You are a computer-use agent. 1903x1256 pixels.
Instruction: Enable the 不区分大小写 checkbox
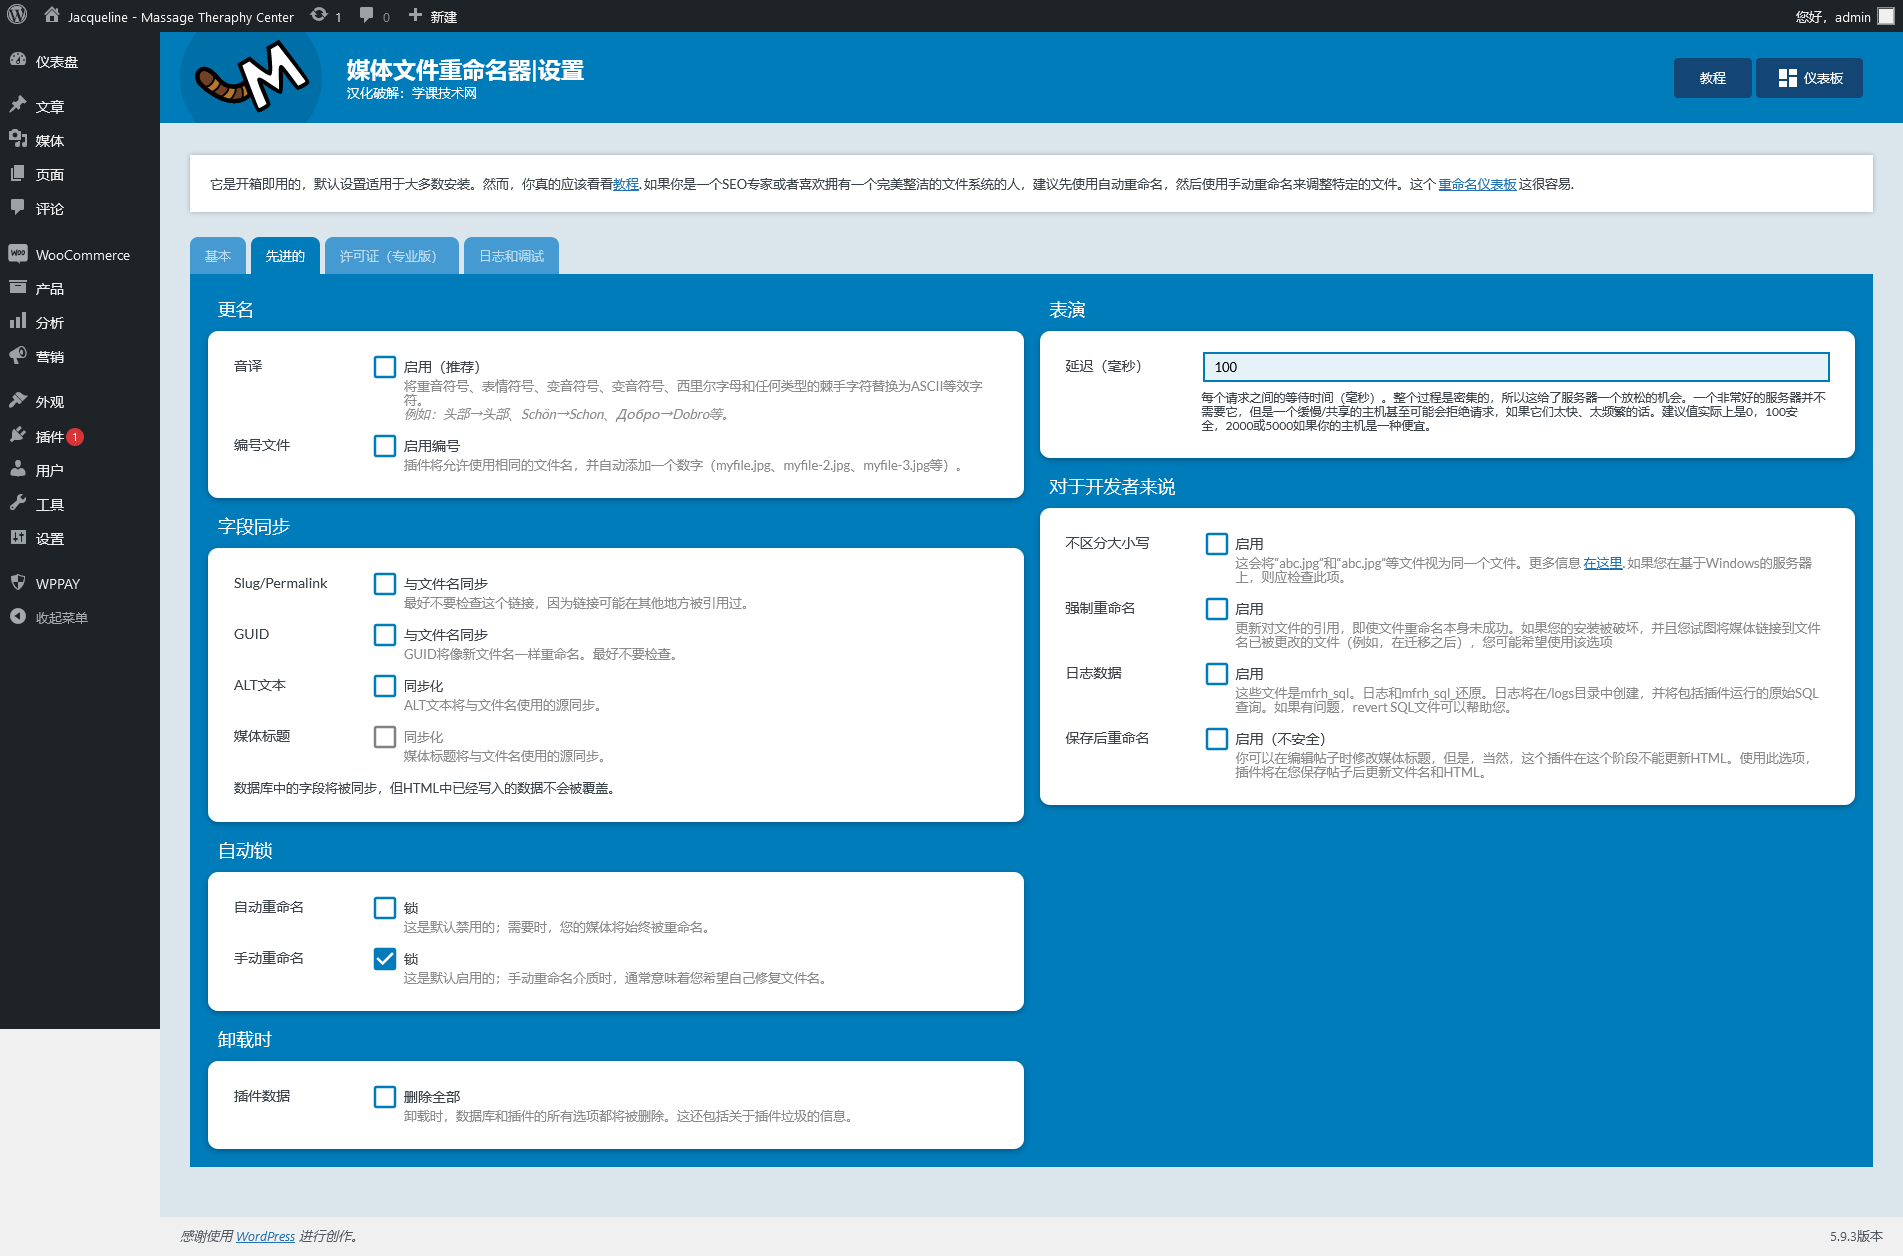1217,544
